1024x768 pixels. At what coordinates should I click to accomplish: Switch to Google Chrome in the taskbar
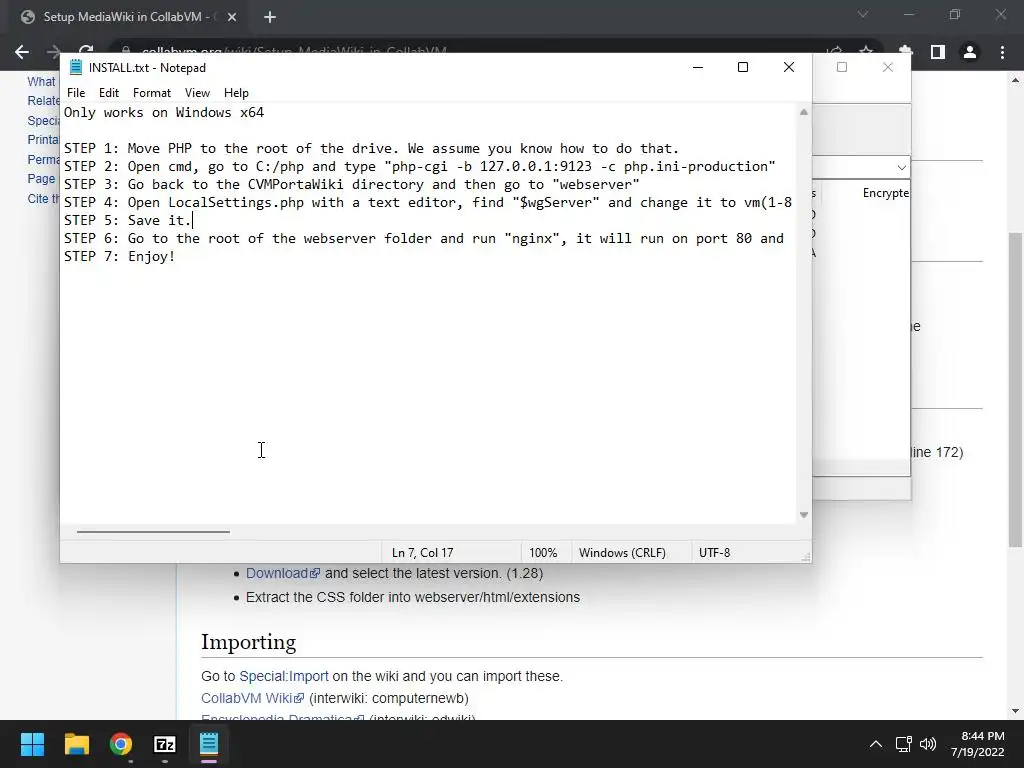(x=121, y=744)
